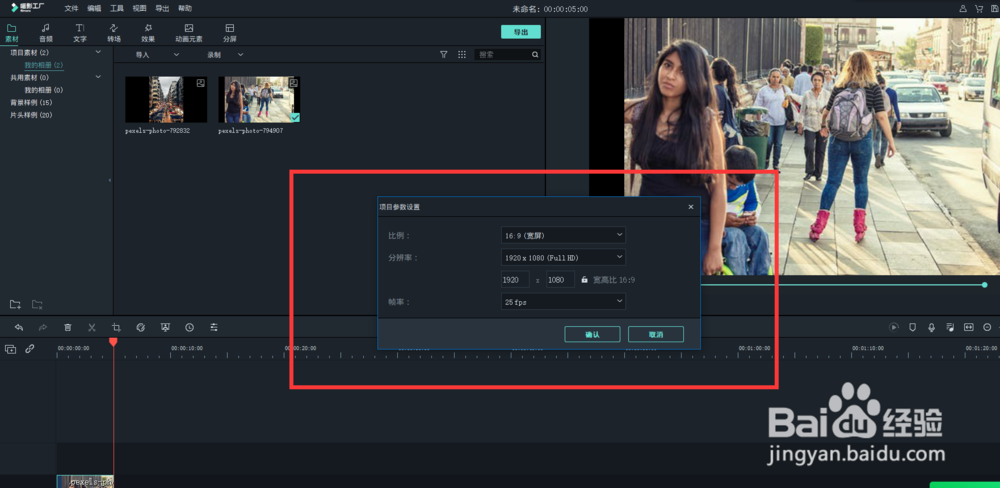Click the width field showing 1920
Screen dimensions: 1000x488
515,279
